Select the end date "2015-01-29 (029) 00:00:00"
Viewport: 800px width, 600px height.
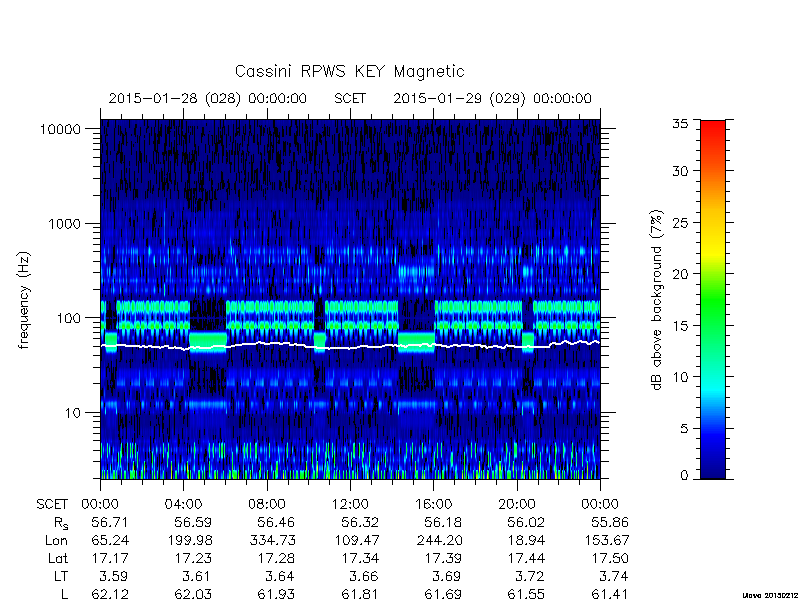[x=492, y=98]
